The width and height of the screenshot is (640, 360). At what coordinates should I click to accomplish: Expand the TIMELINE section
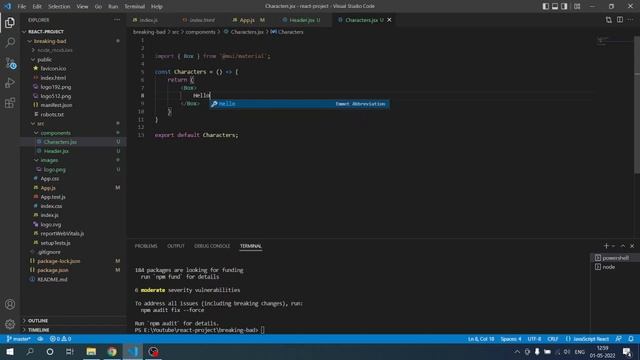click(38, 330)
